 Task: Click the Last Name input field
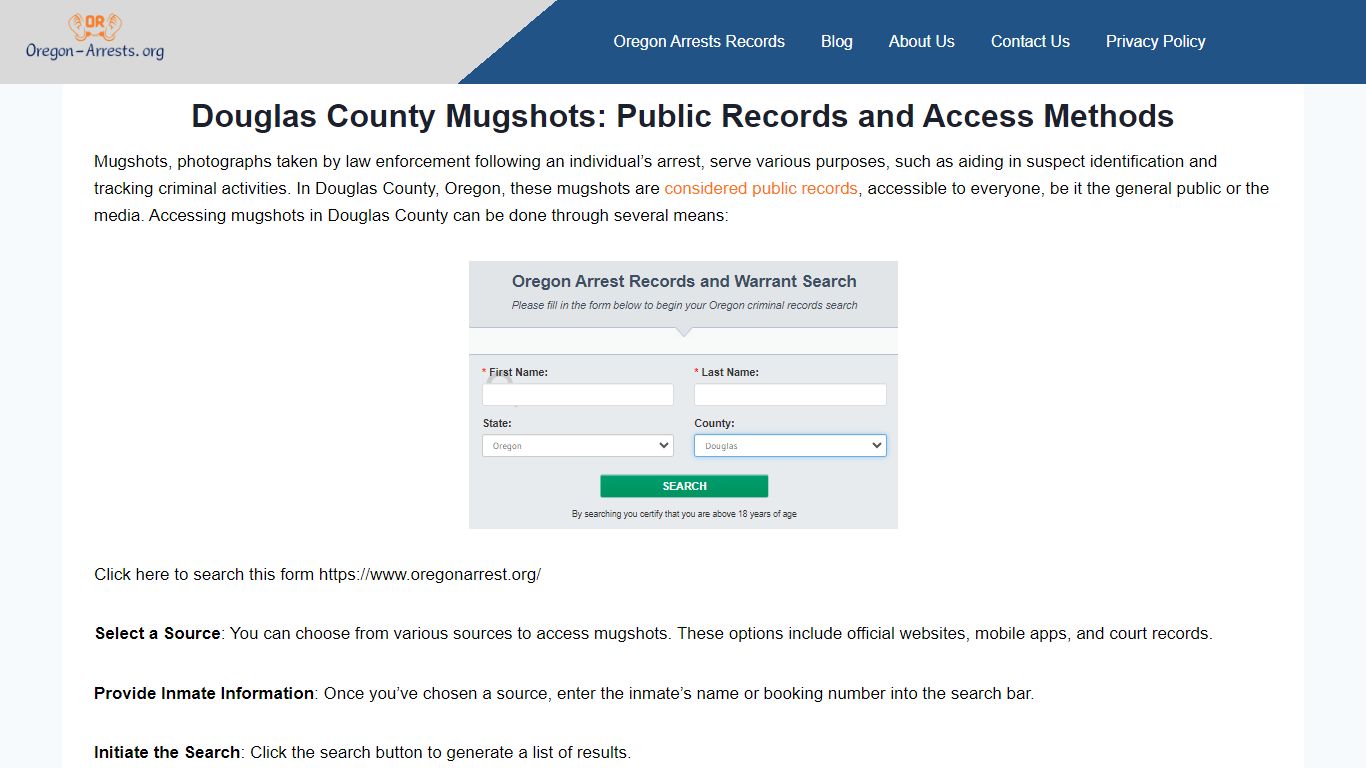pyautogui.click(x=790, y=395)
